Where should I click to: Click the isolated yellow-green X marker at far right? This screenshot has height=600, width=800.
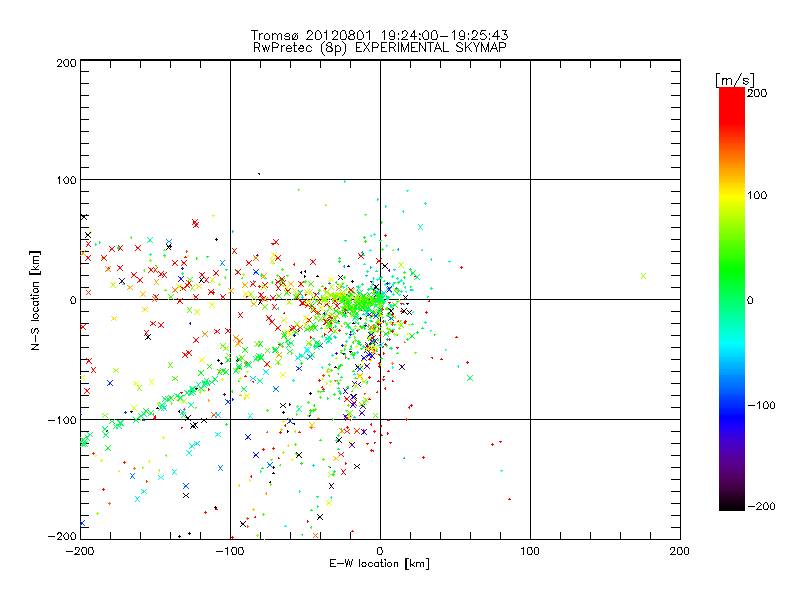(643, 276)
